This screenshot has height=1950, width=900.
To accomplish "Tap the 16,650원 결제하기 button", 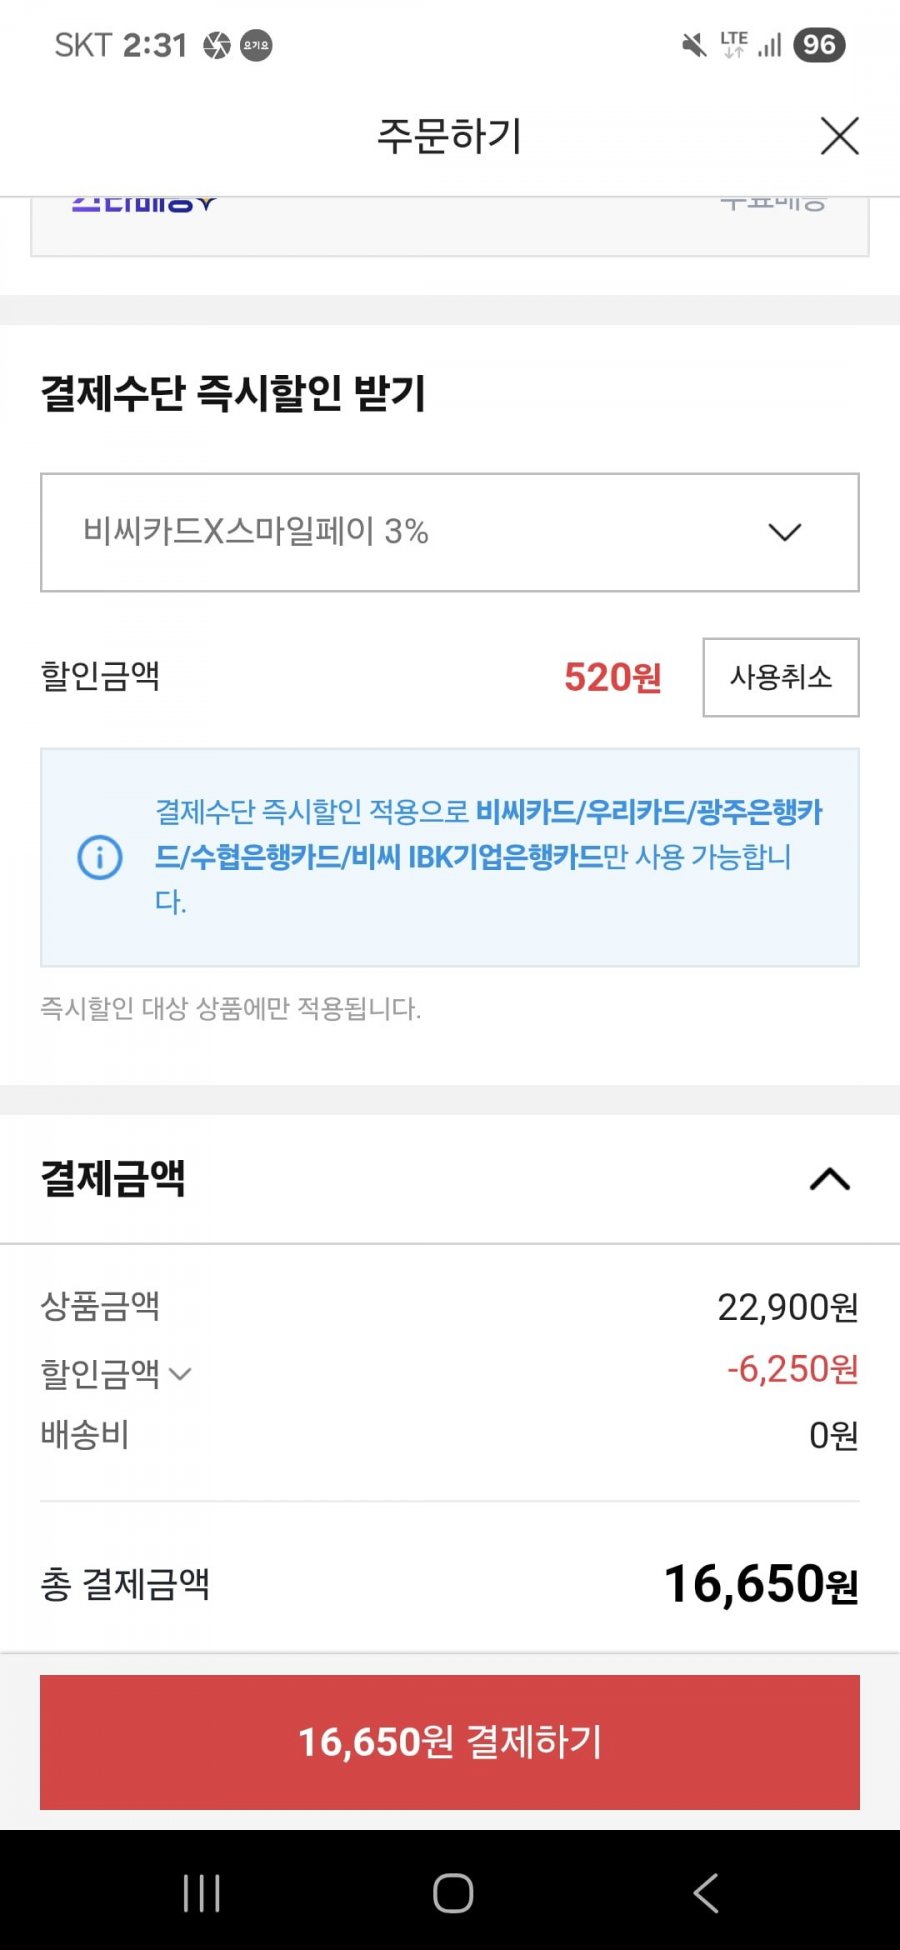I will pyautogui.click(x=450, y=1742).
